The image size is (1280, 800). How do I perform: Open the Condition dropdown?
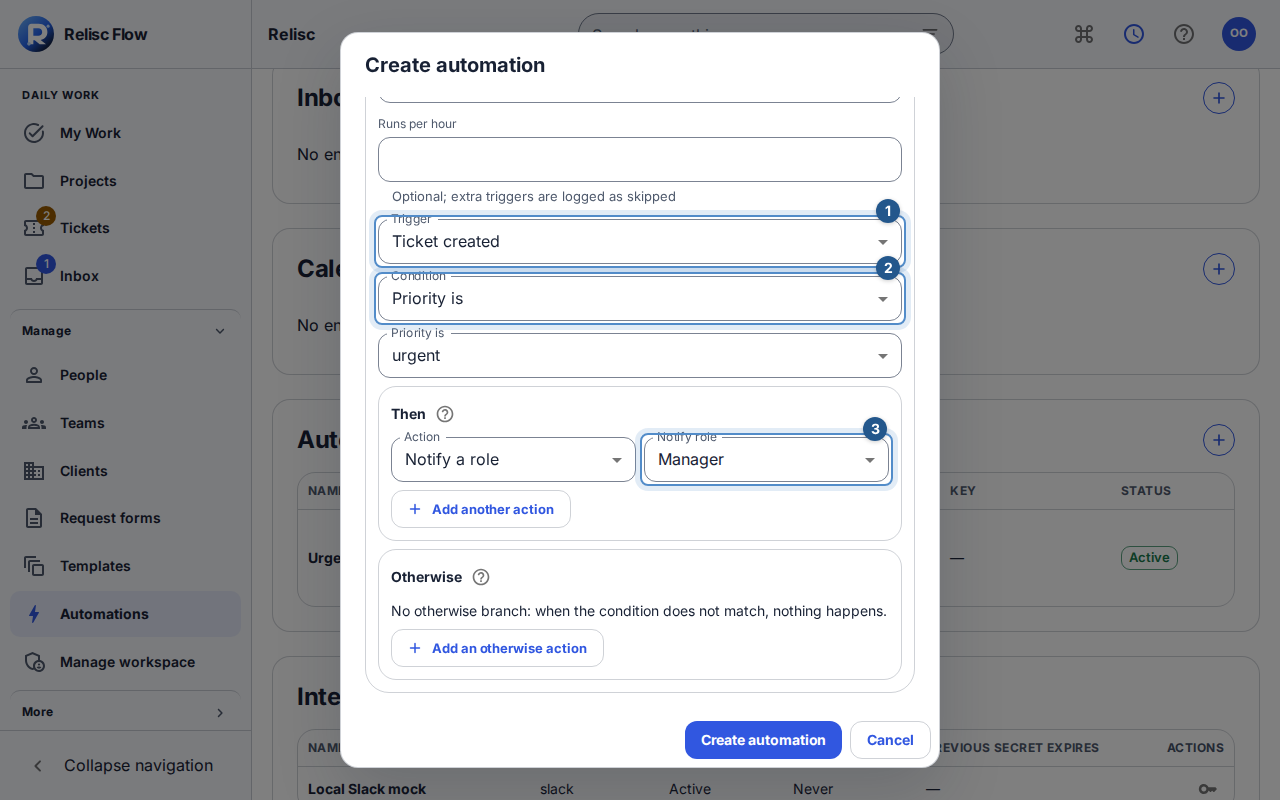640,299
